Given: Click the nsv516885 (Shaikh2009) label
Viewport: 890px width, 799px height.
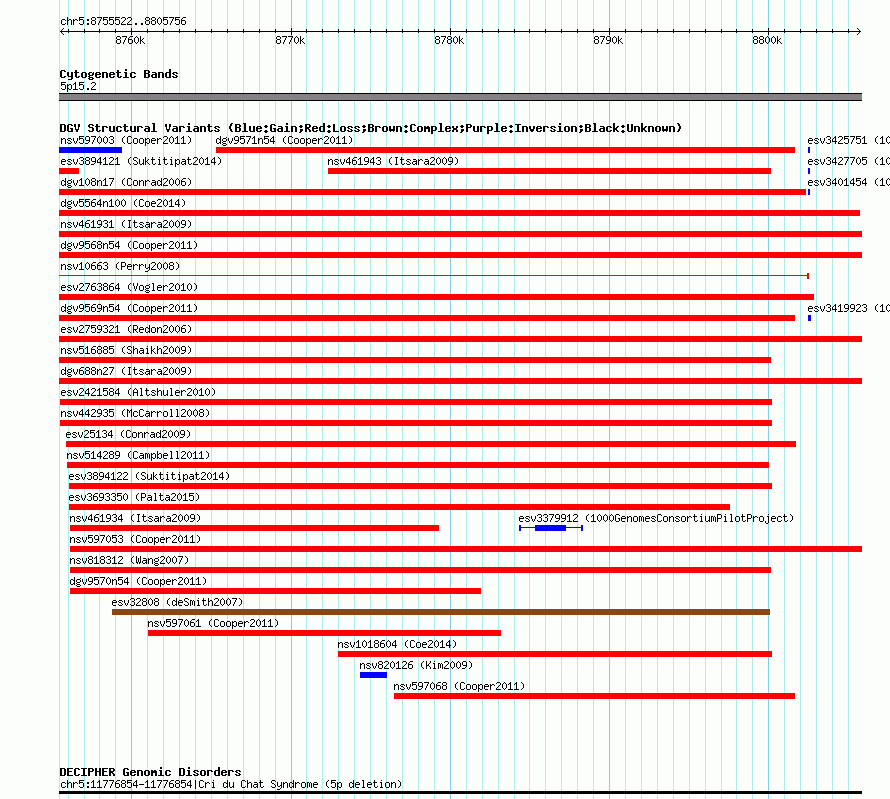Looking at the screenshot, I should 126,350.
